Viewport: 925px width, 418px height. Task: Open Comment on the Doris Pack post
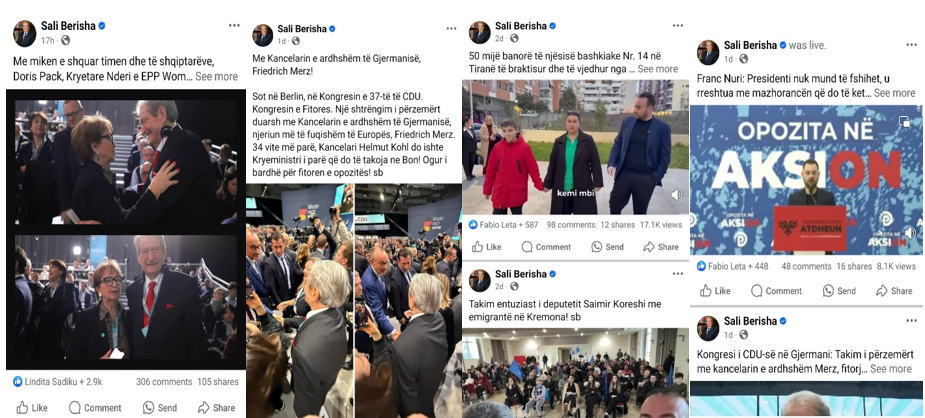coord(95,407)
